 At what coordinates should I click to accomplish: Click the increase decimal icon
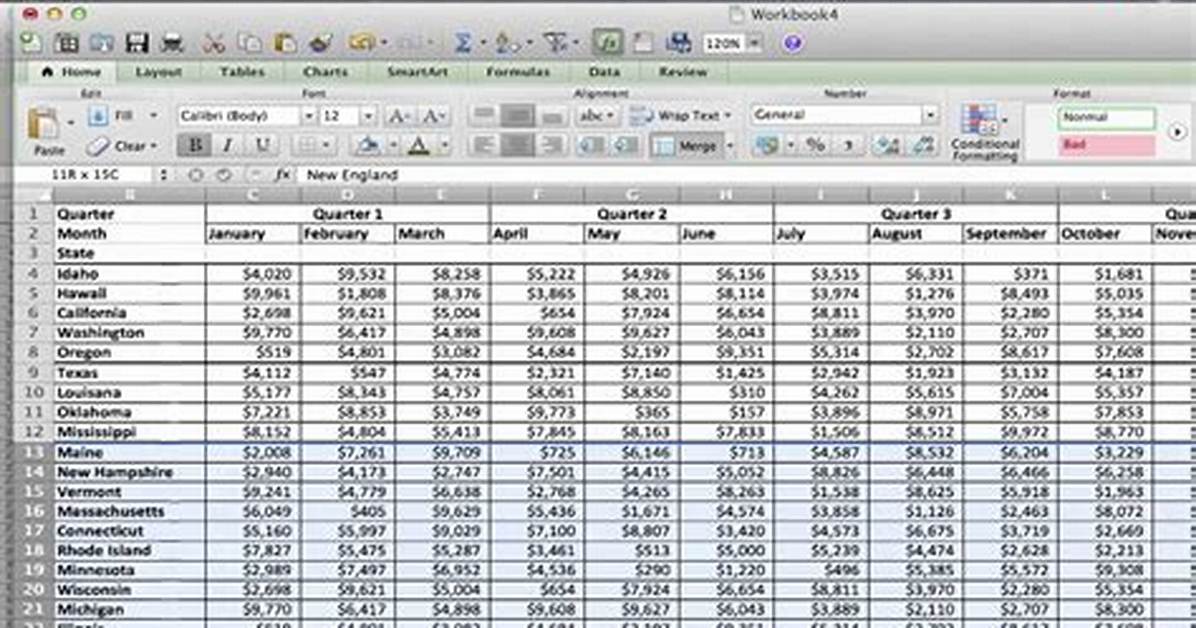[887, 145]
